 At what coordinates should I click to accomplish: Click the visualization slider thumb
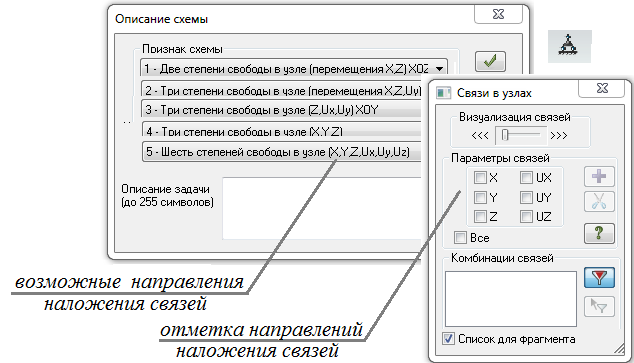[505, 135]
